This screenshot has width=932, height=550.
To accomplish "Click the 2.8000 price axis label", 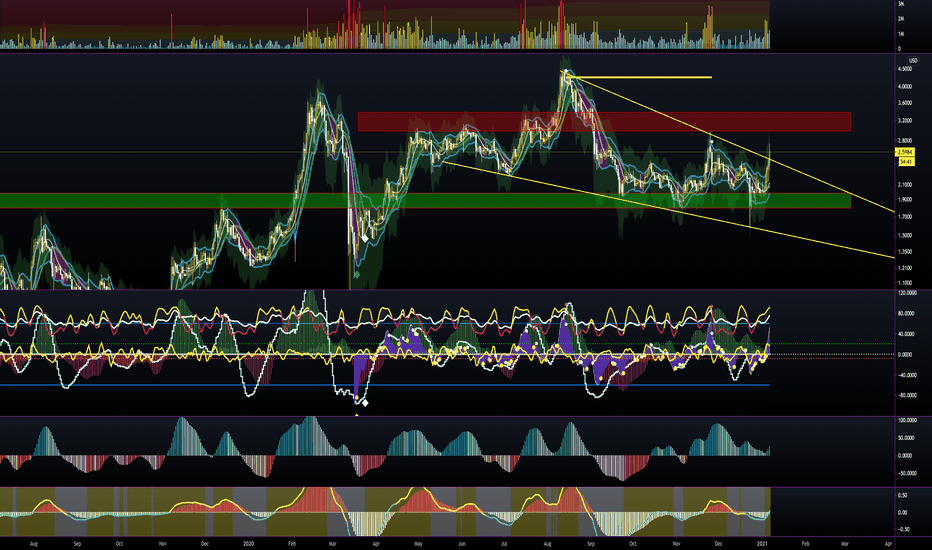I will [x=905, y=141].
